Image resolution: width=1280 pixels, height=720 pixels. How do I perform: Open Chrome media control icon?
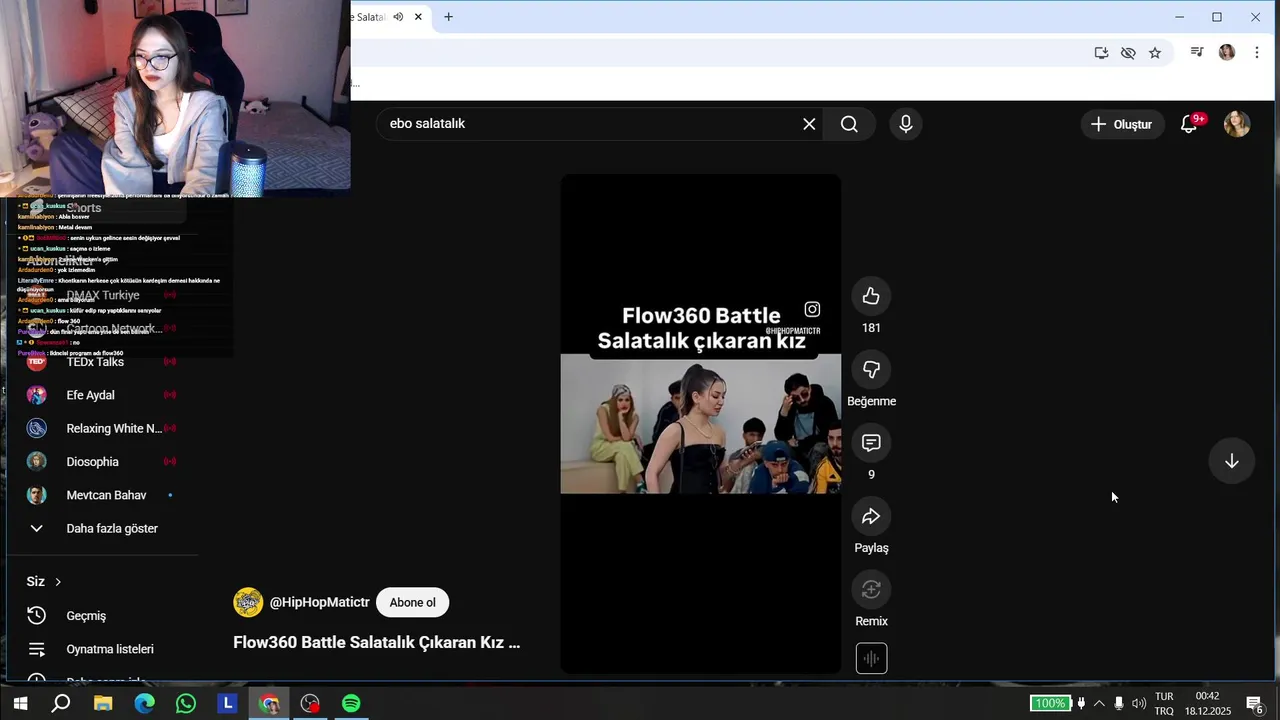coord(1196,52)
